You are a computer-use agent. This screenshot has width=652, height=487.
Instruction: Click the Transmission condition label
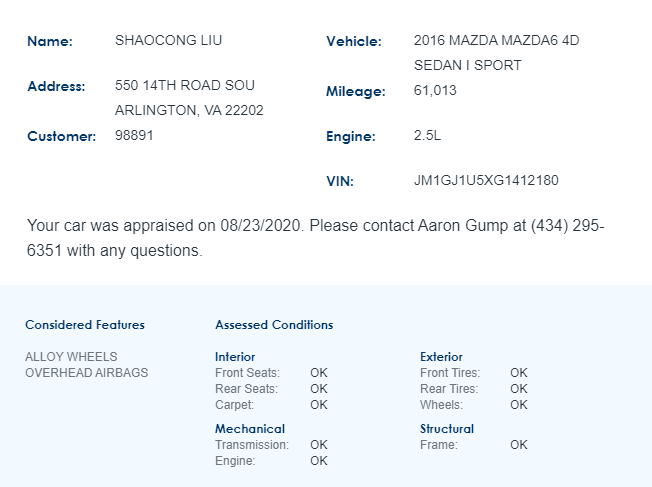[x=252, y=445]
